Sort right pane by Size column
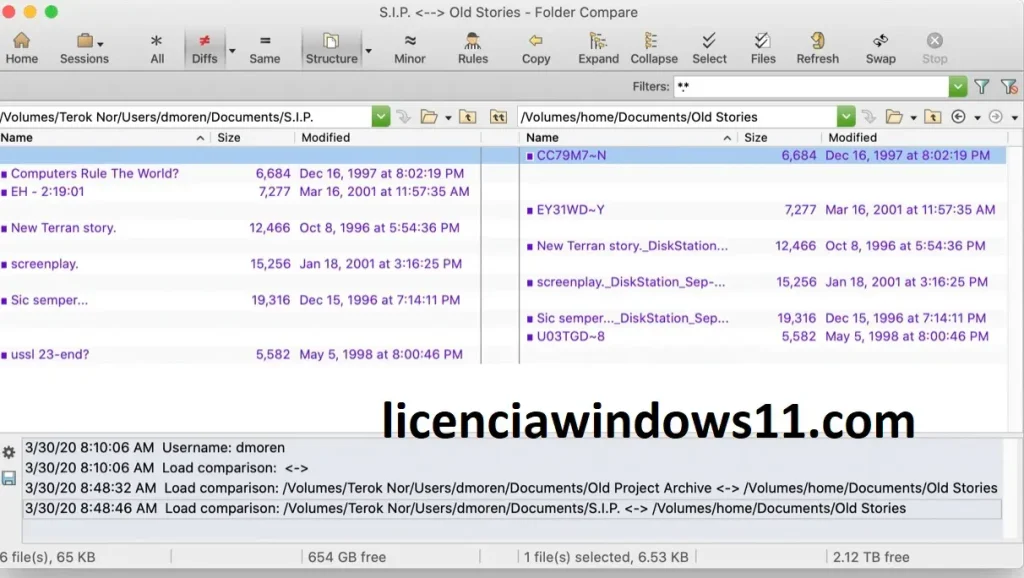Viewport: 1024px width, 578px height. click(780, 138)
